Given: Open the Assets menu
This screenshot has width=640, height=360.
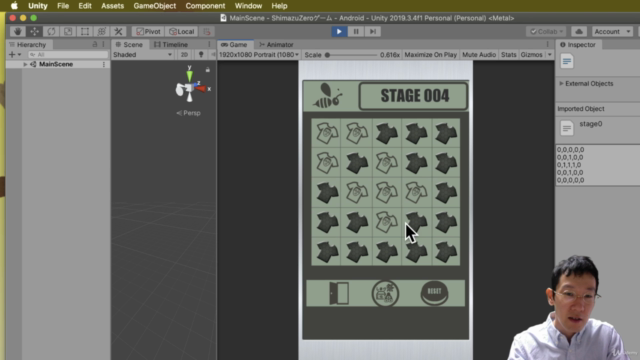Looking at the screenshot, I should pyautogui.click(x=112, y=6).
